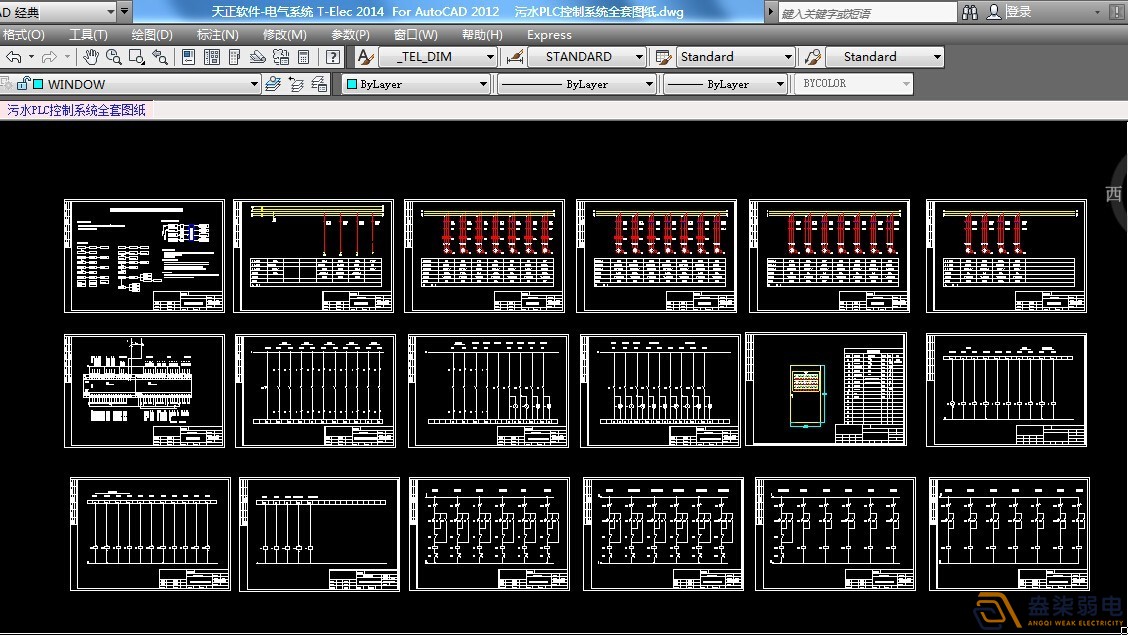
Task: Toggle the layer lock icon for WINDOW
Action: point(22,84)
